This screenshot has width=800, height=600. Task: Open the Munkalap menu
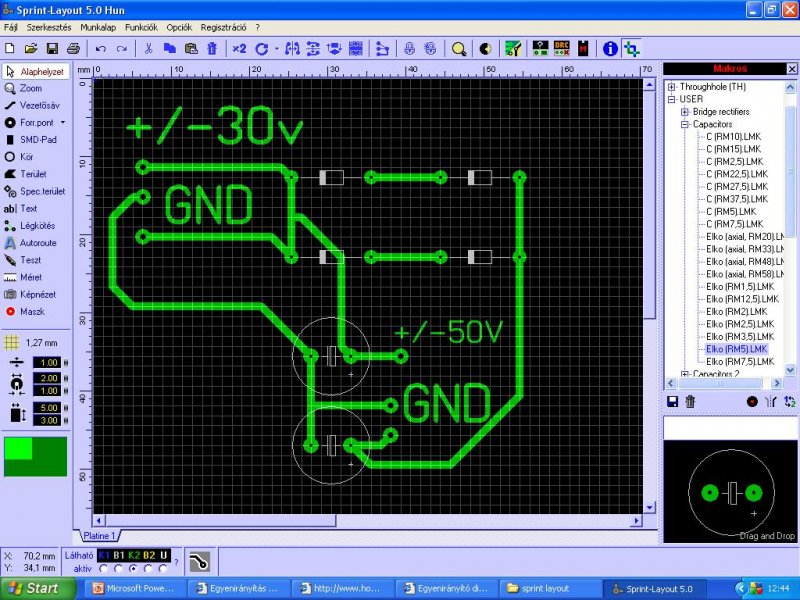(x=98, y=28)
